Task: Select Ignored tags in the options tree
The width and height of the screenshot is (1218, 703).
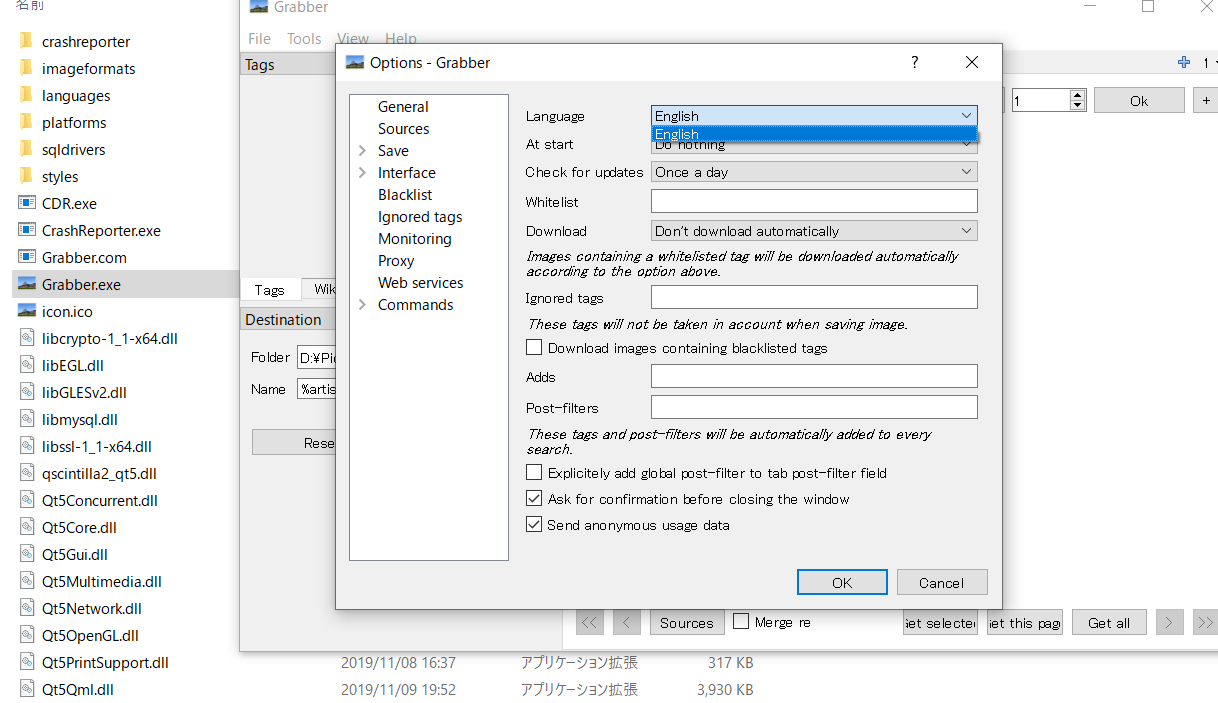Action: coord(420,217)
